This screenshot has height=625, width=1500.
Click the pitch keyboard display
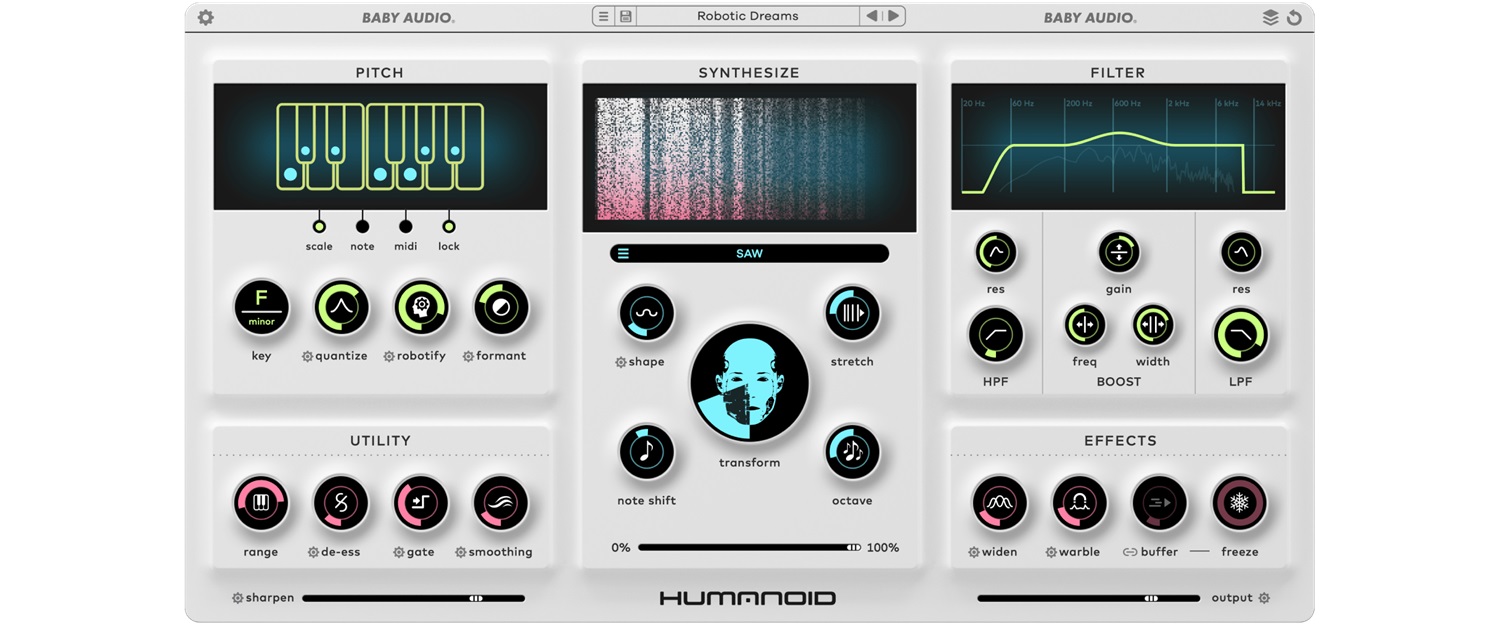380,146
